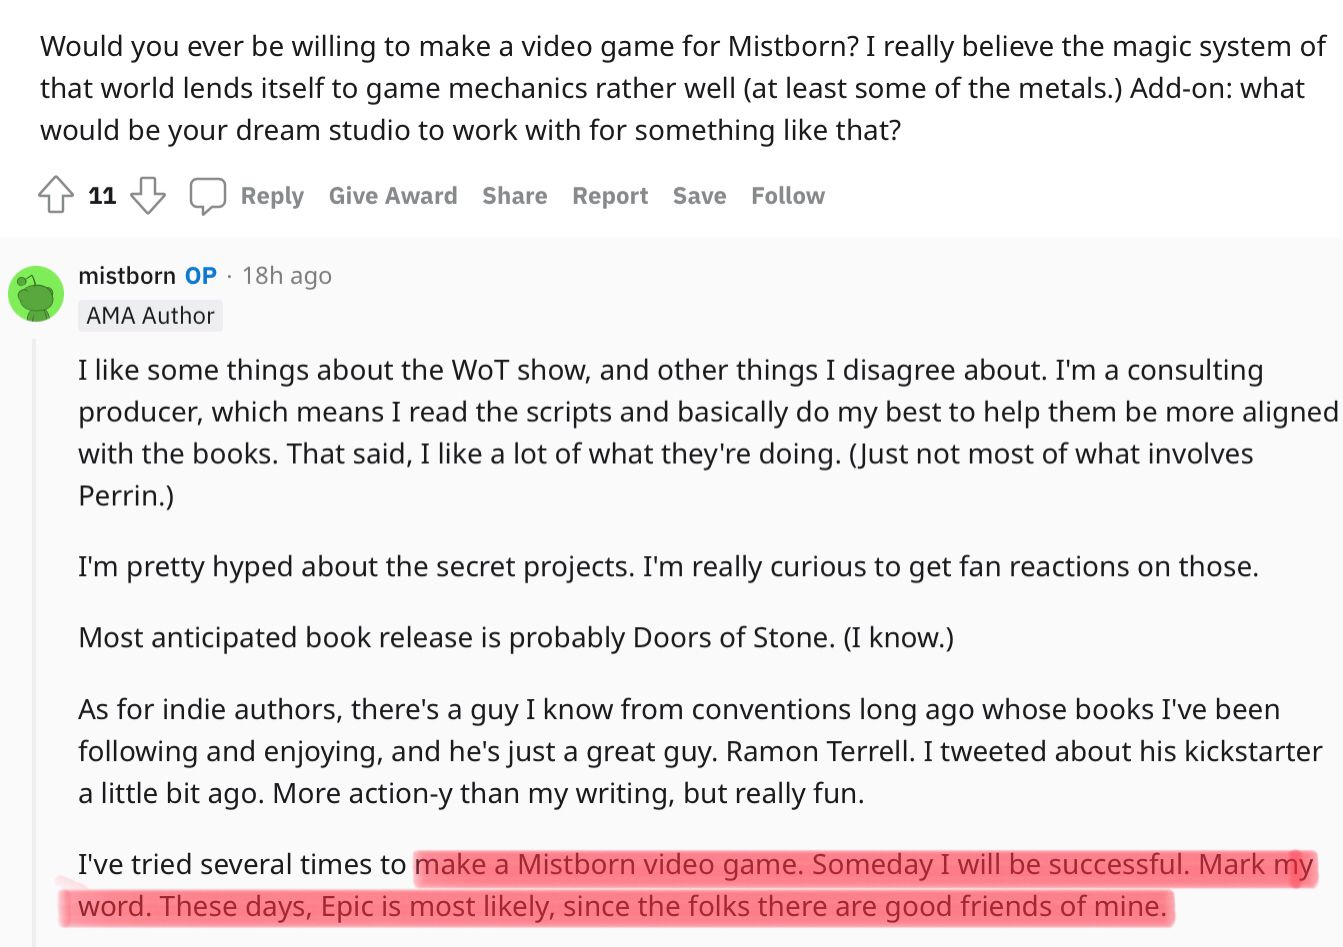1343x947 pixels.
Task: Share this comment
Action: (514, 196)
